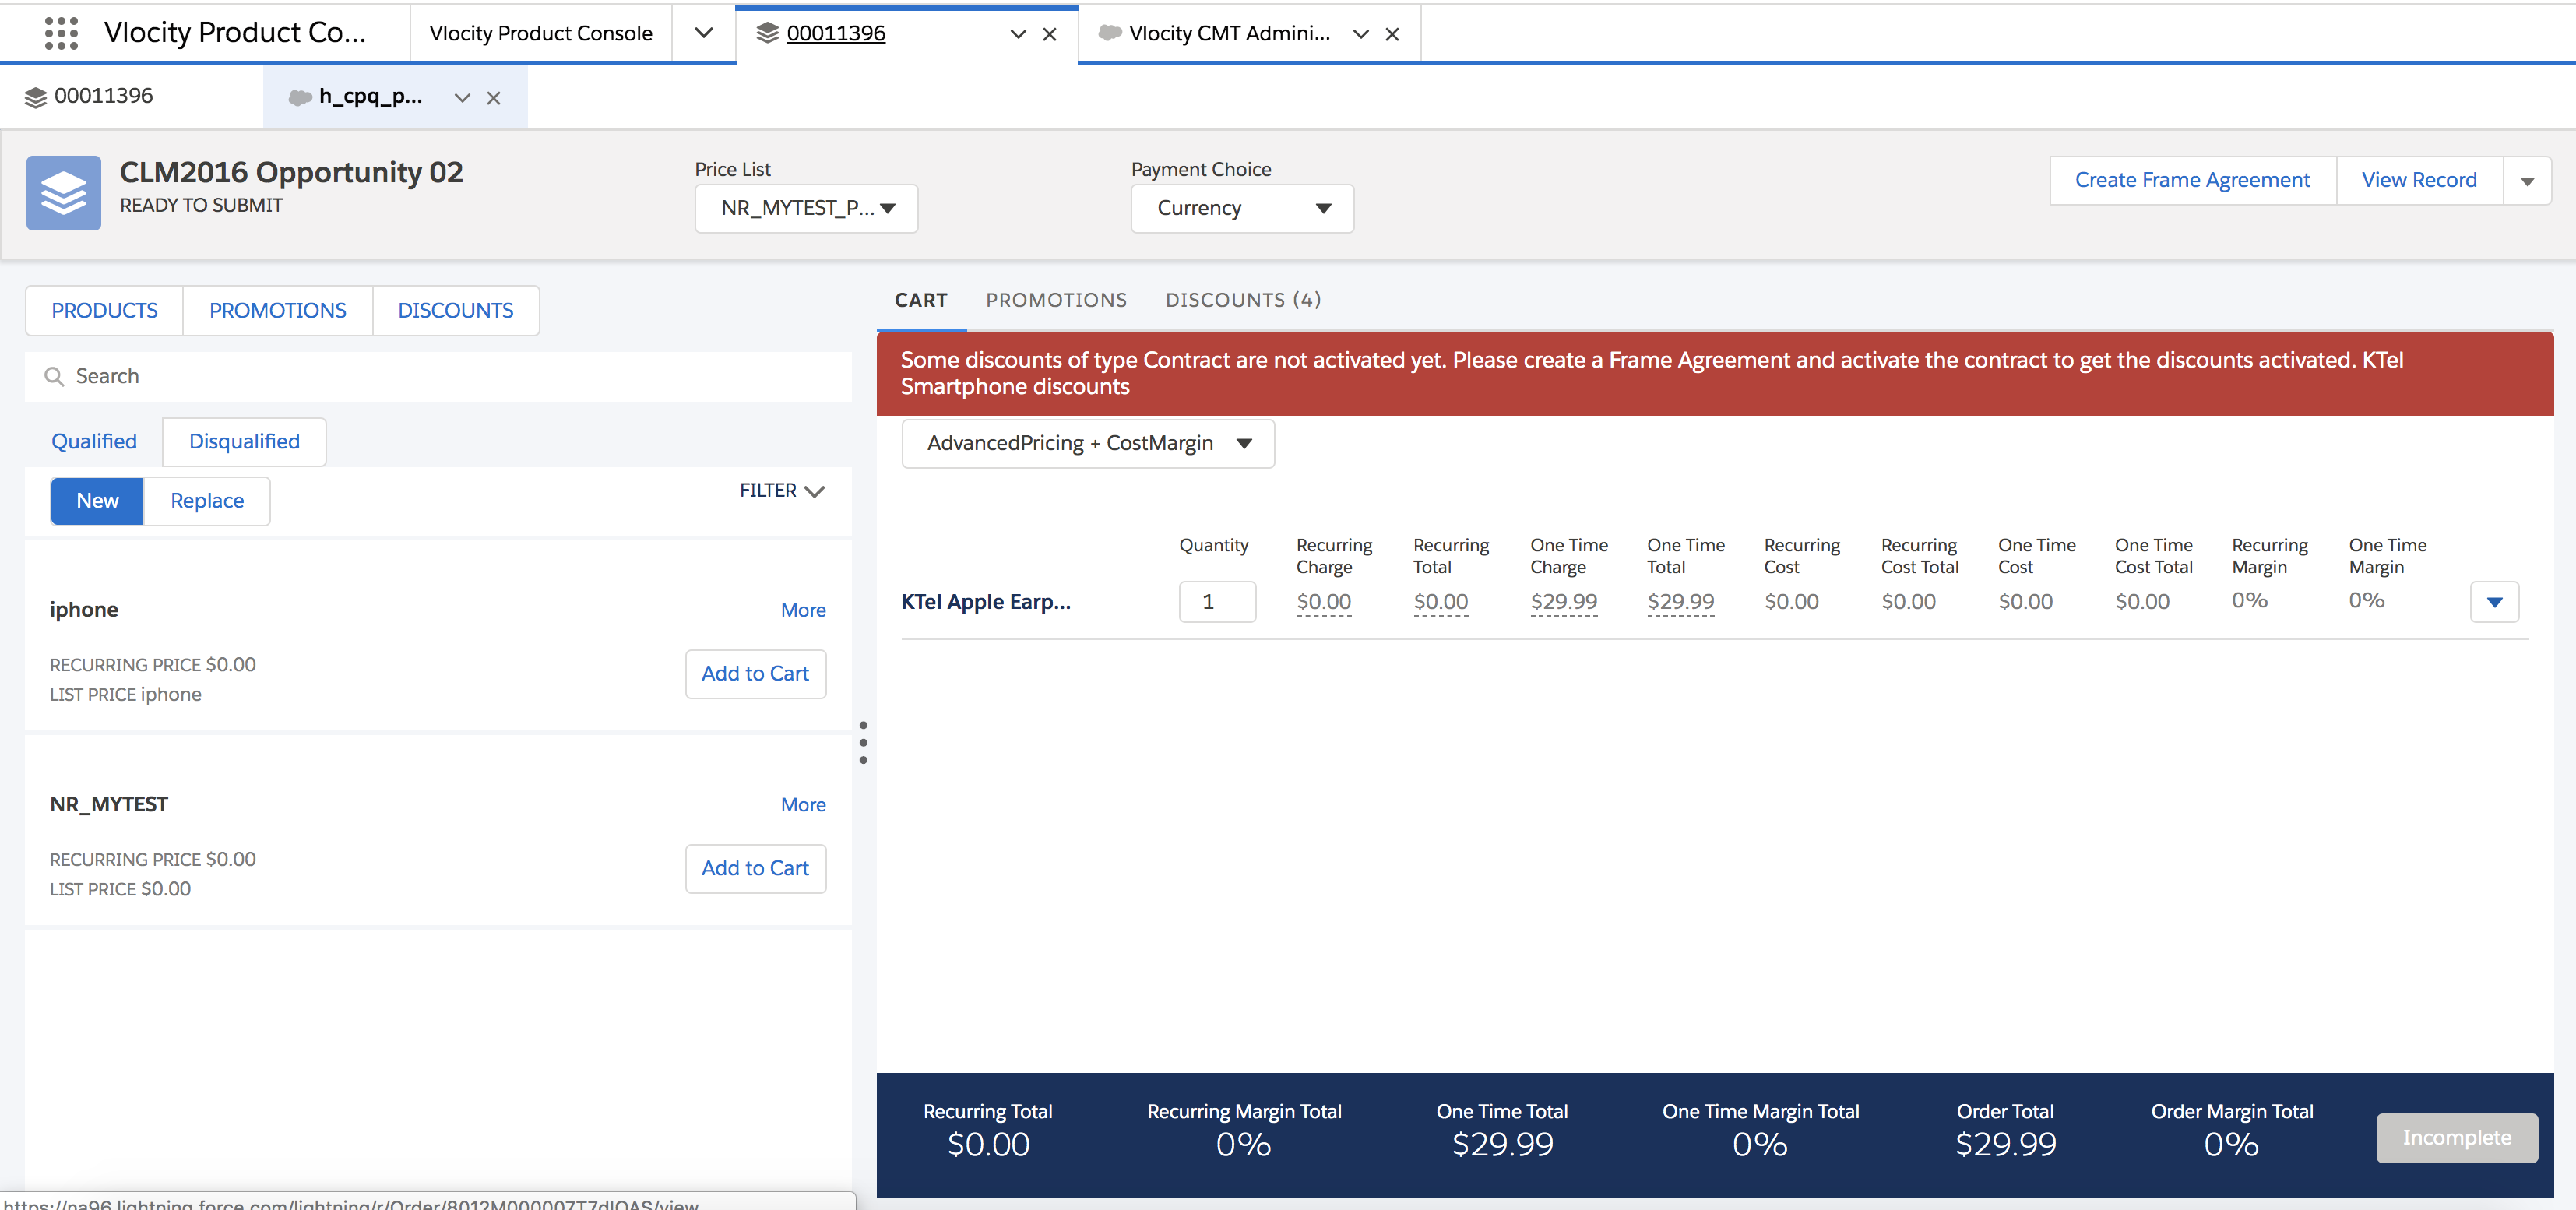Open the AdvancedPricing + CostMargin dropdown
Image resolution: width=2576 pixels, height=1210 pixels.
(1088, 443)
